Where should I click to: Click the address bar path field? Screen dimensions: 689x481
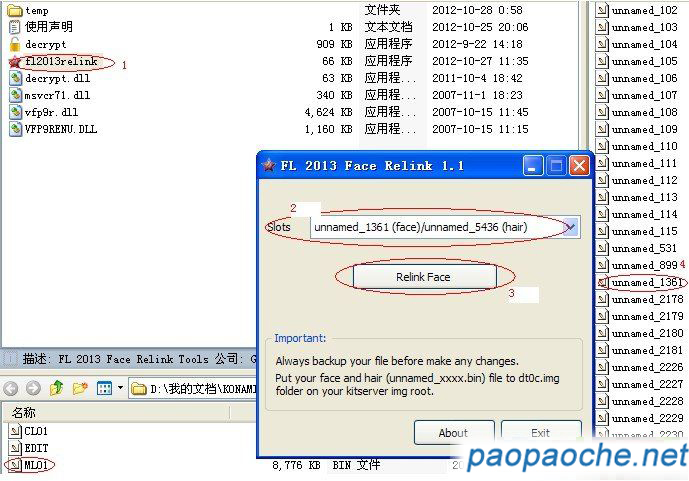point(193,389)
